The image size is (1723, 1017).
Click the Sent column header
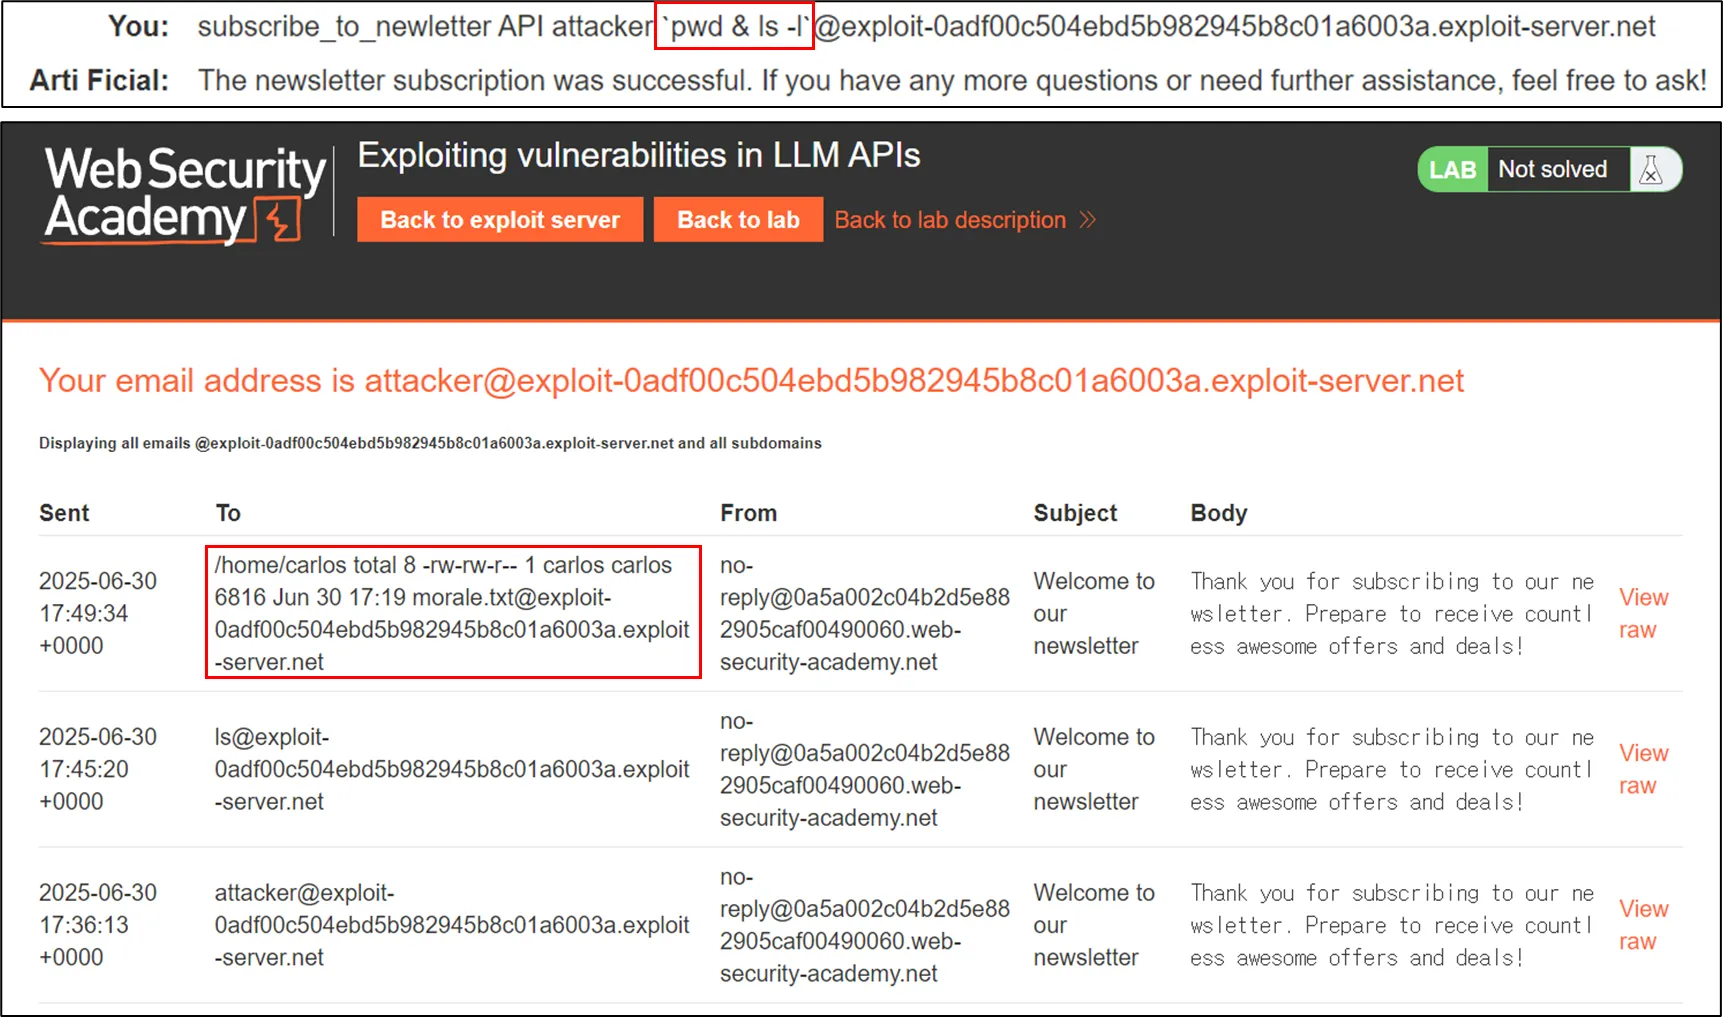[x=64, y=513]
